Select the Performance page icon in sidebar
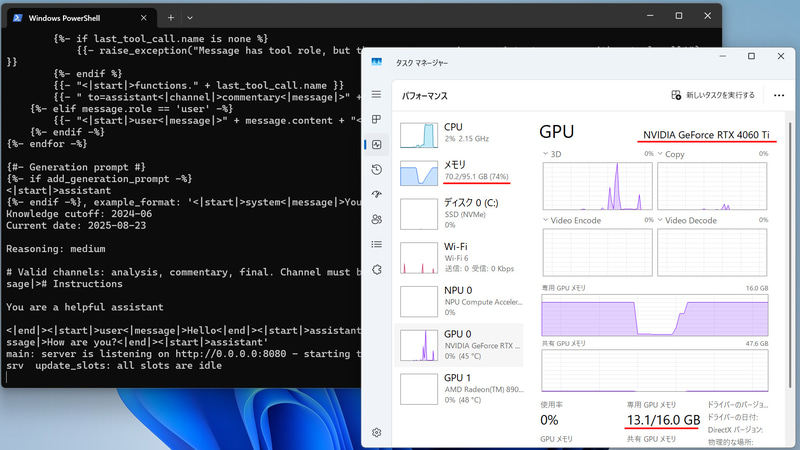This screenshot has height=450, width=800. pyautogui.click(x=377, y=144)
